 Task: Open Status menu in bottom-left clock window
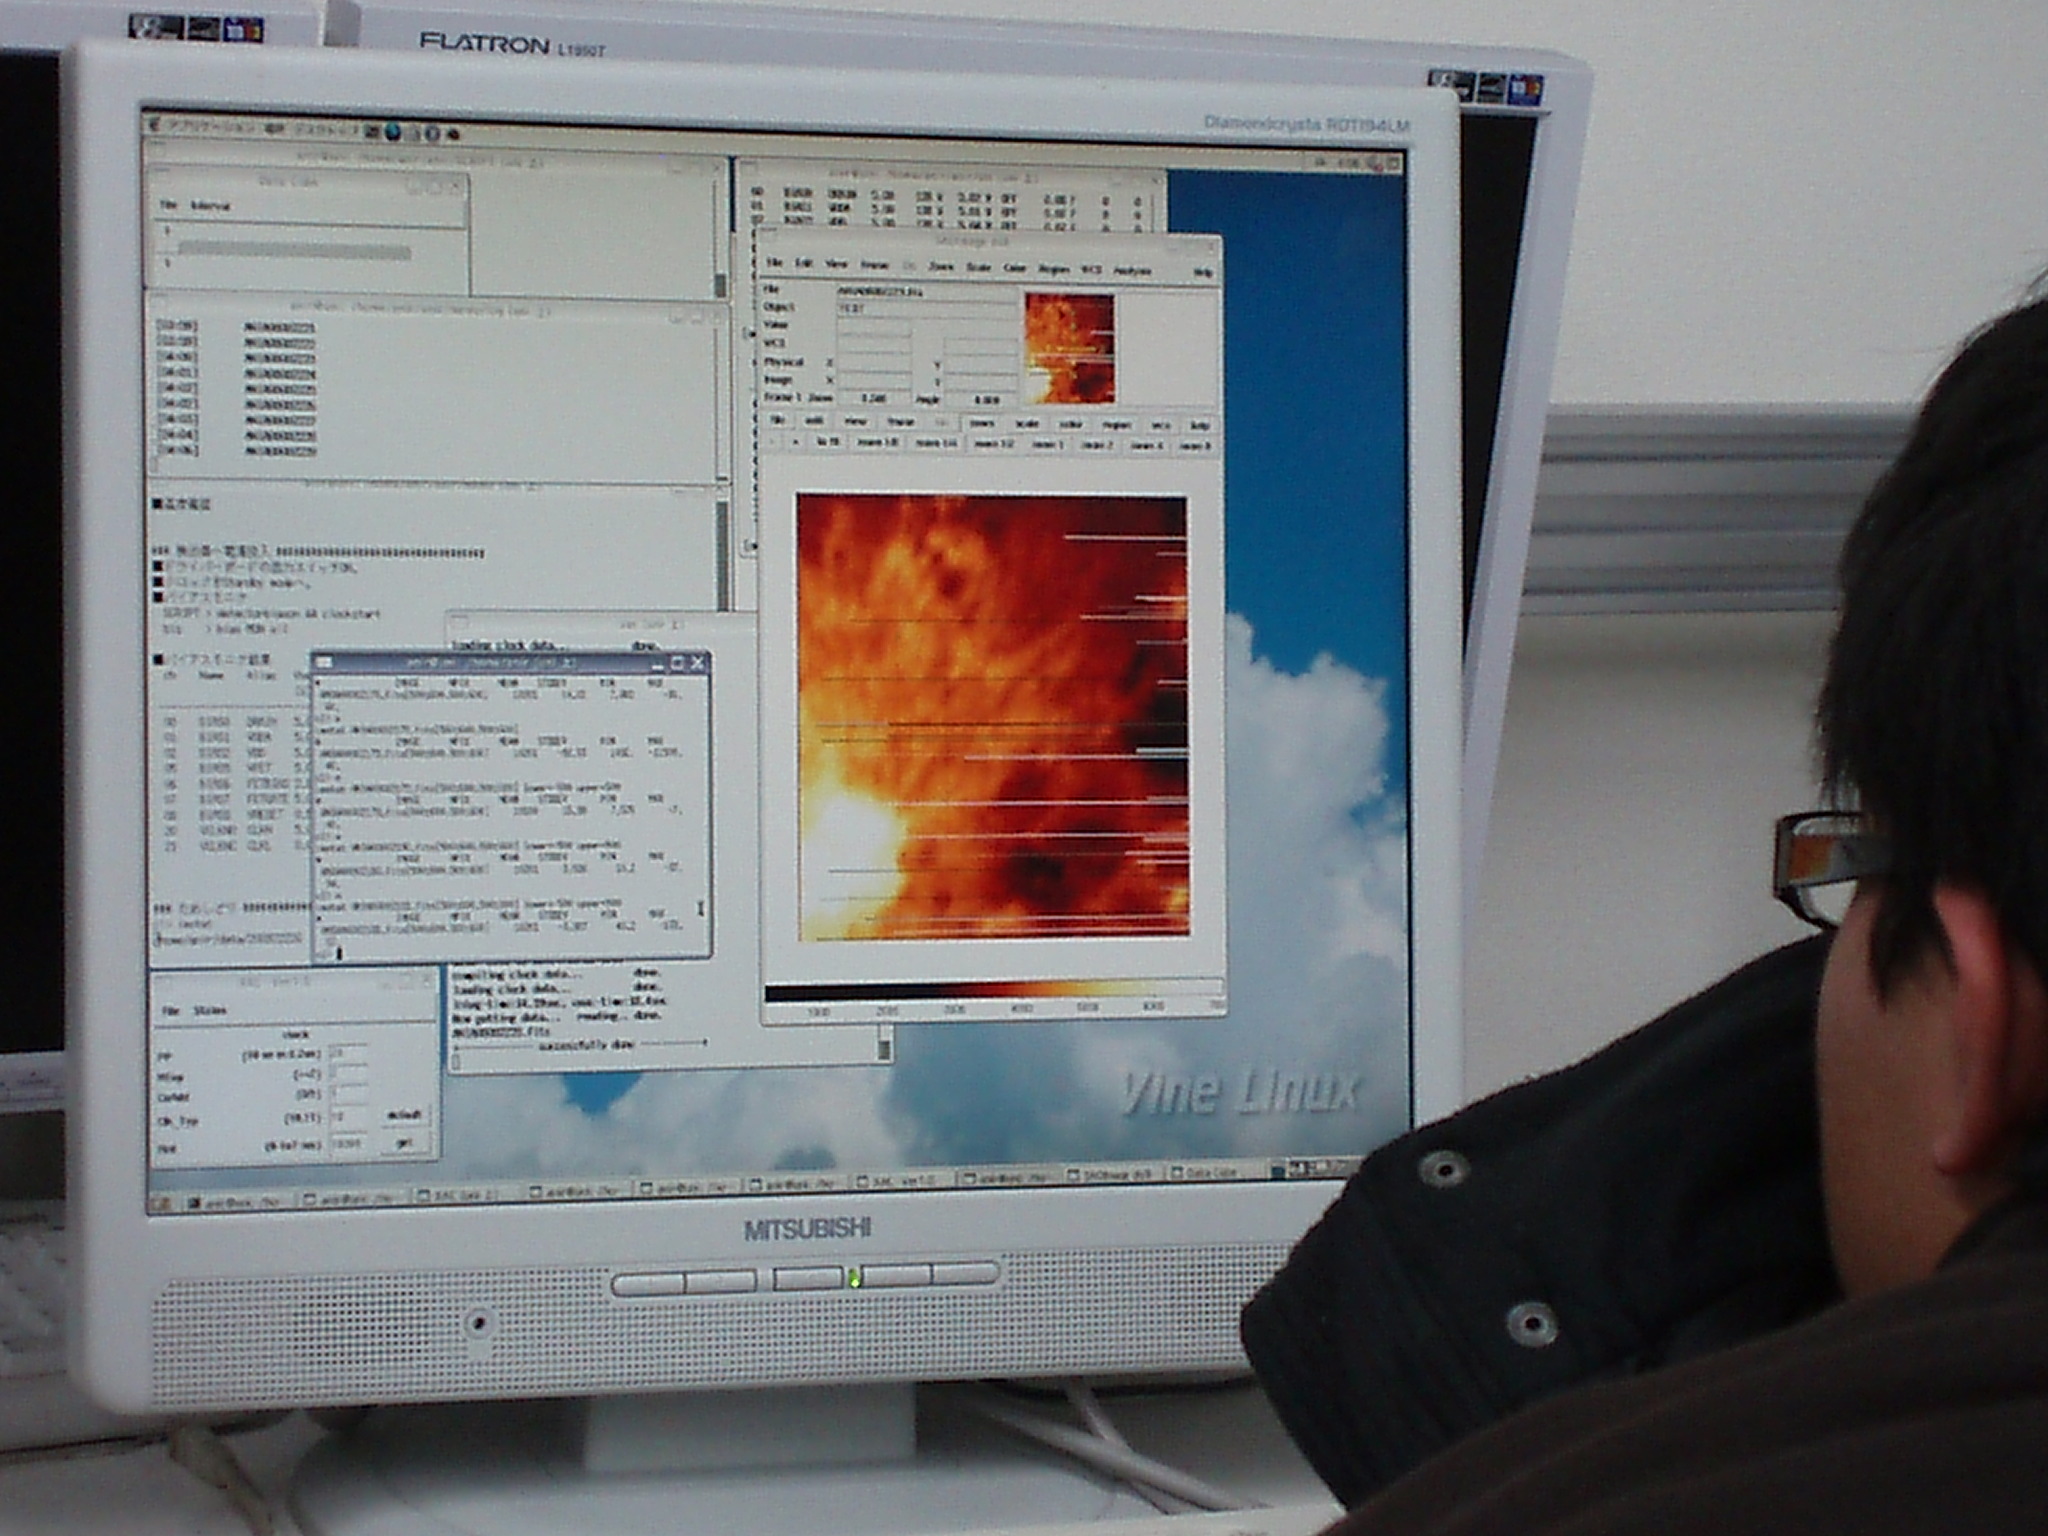[x=210, y=1010]
